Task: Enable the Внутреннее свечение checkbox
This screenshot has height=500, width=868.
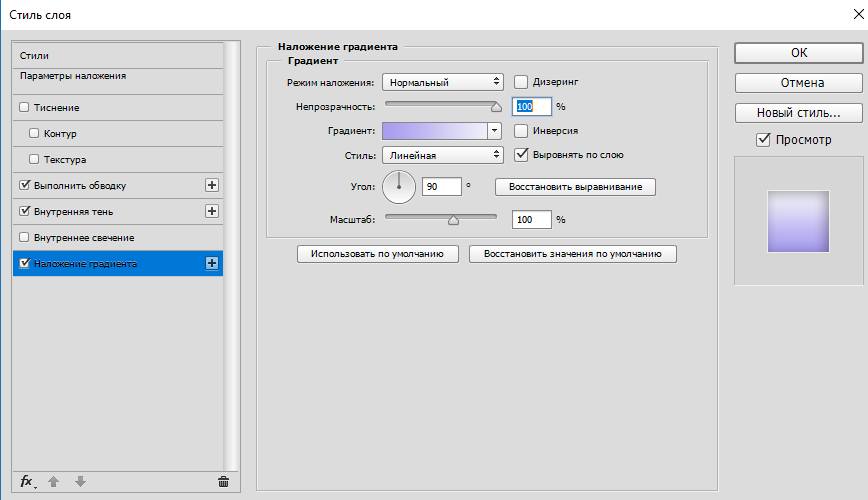Action: coord(24,237)
